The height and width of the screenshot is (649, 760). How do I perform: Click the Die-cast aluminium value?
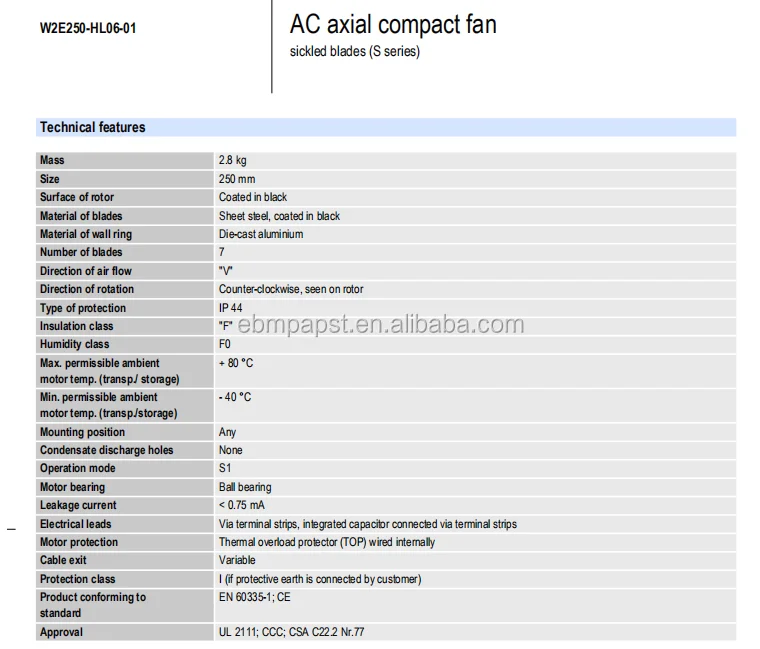(261, 234)
